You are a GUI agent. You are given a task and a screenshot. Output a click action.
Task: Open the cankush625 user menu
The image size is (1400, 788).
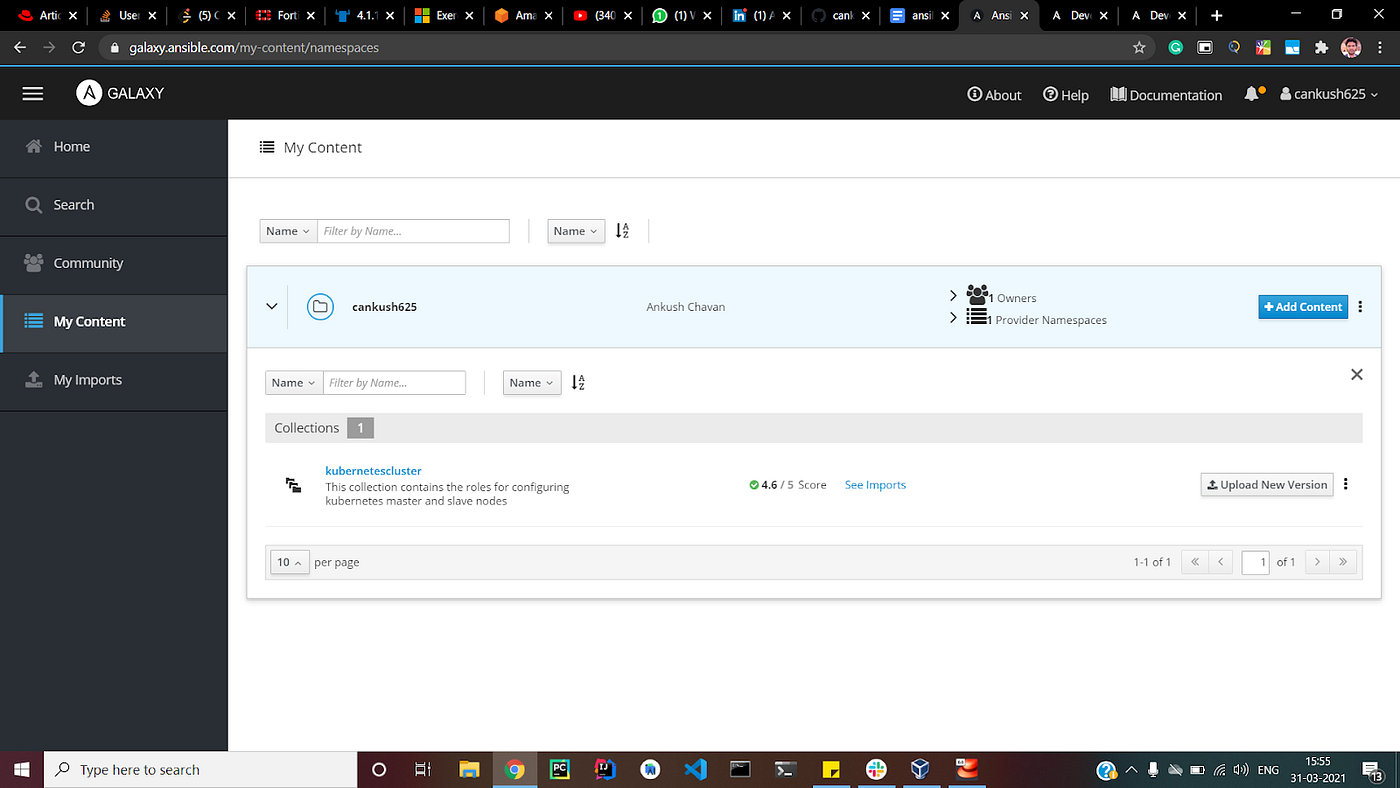[x=1329, y=94]
